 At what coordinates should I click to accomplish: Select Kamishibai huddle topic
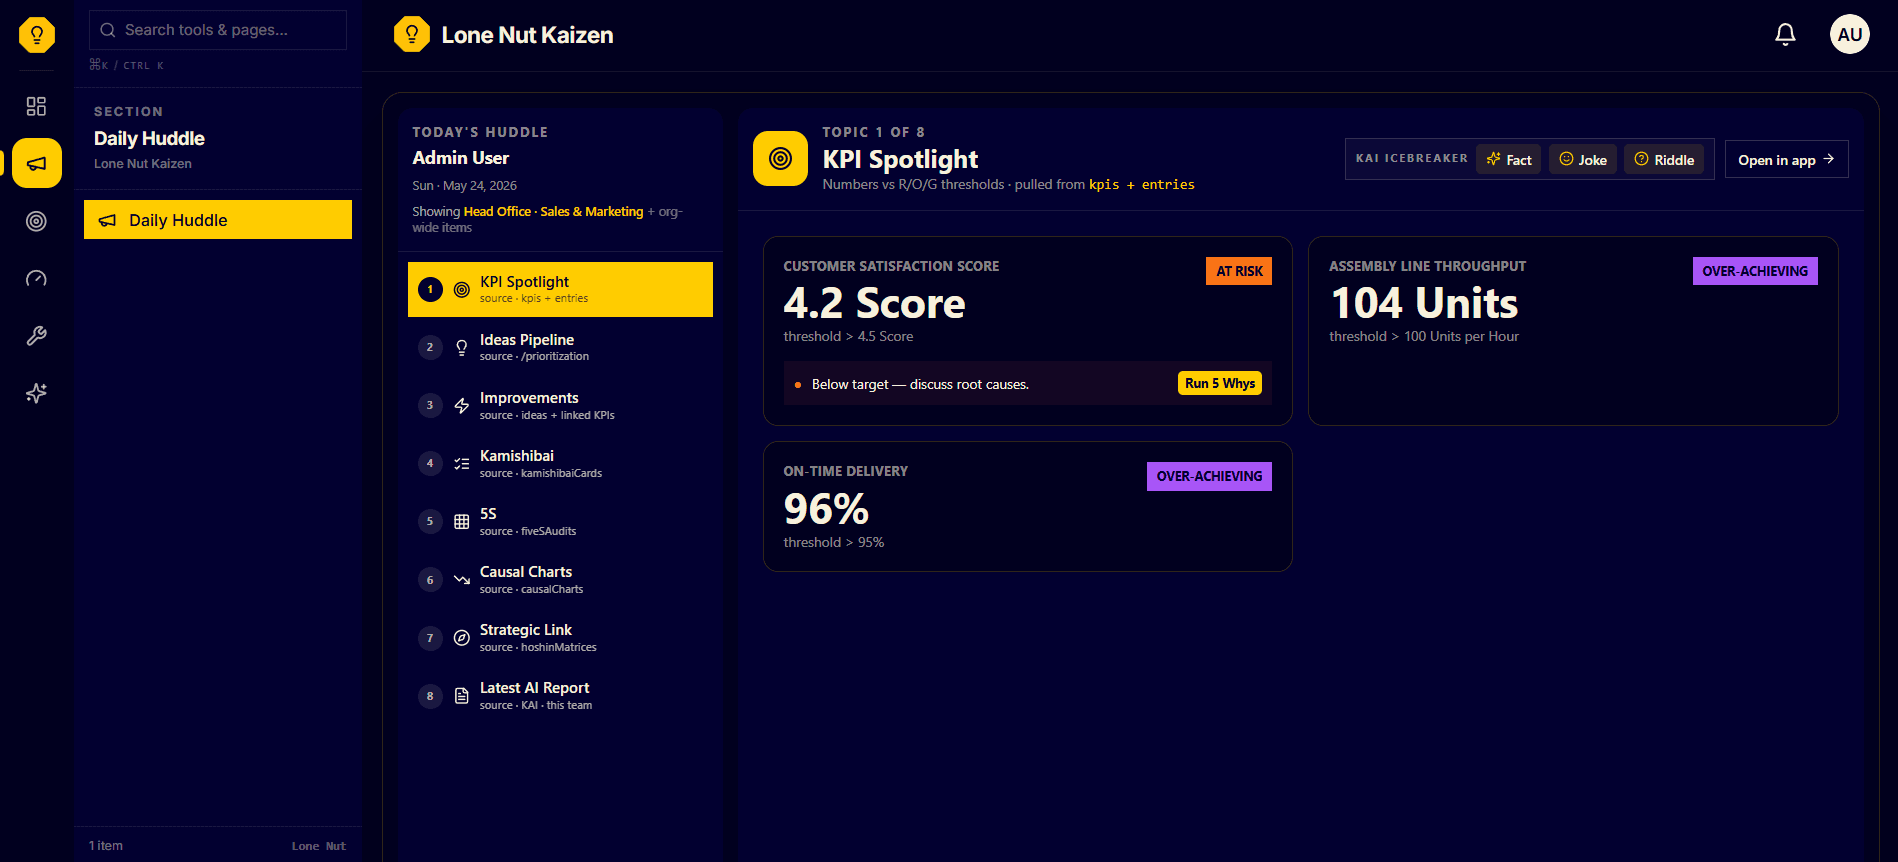(560, 463)
